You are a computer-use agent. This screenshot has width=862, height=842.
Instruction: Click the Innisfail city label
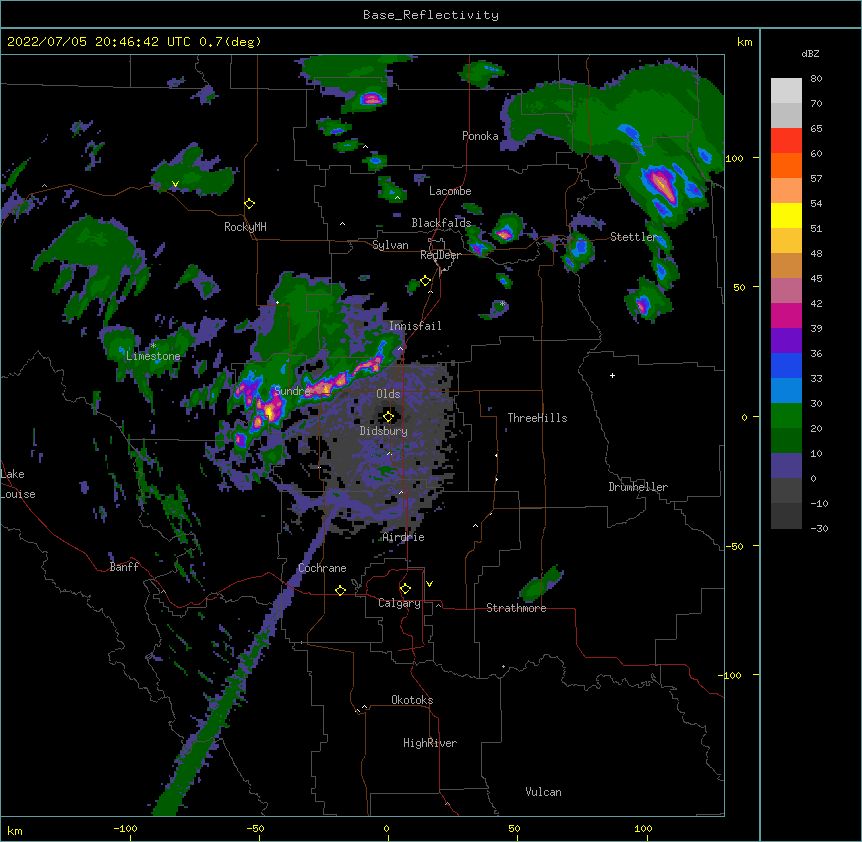[x=415, y=326]
